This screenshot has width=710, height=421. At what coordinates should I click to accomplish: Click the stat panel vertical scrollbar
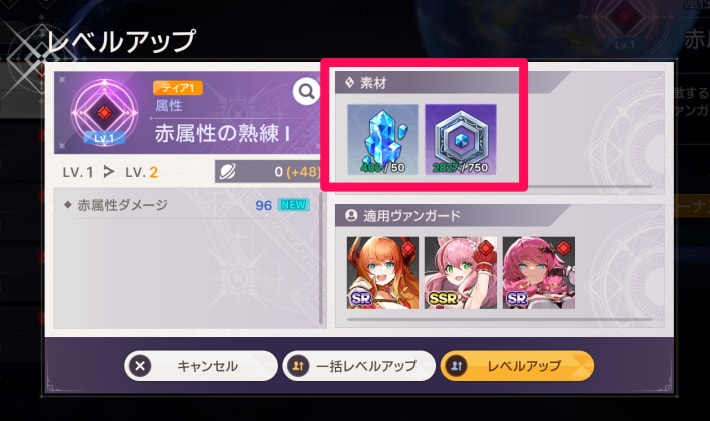point(321,258)
